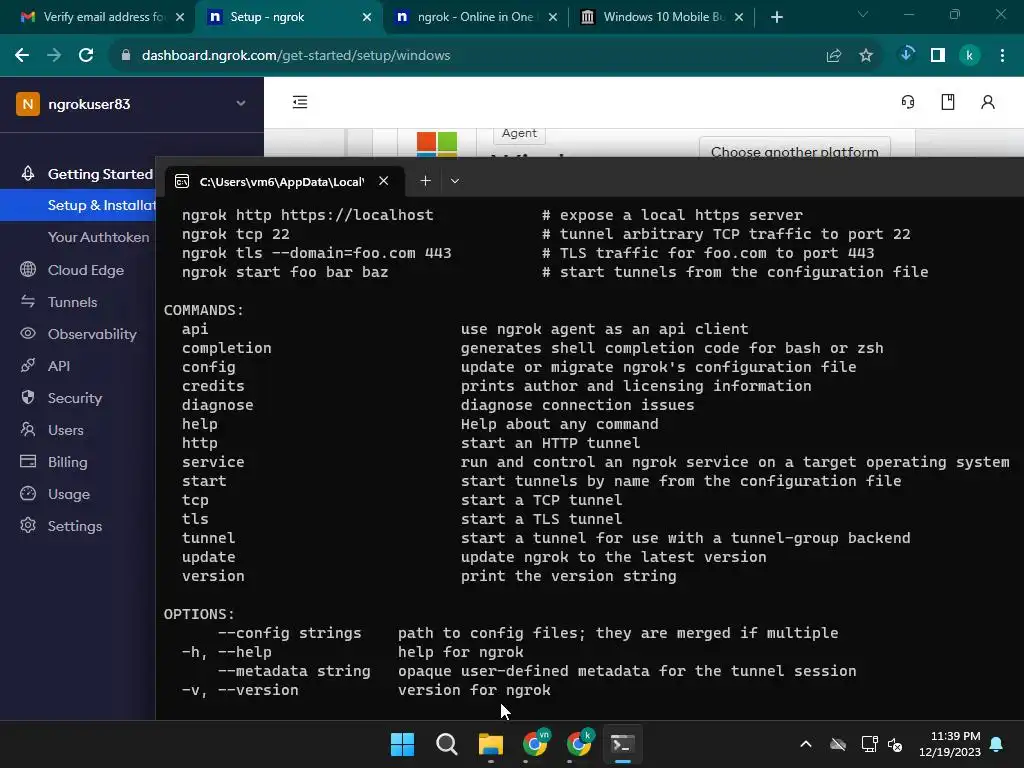Click the Usage gauge icon
This screenshot has width=1024, height=768.
pyautogui.click(x=28, y=493)
